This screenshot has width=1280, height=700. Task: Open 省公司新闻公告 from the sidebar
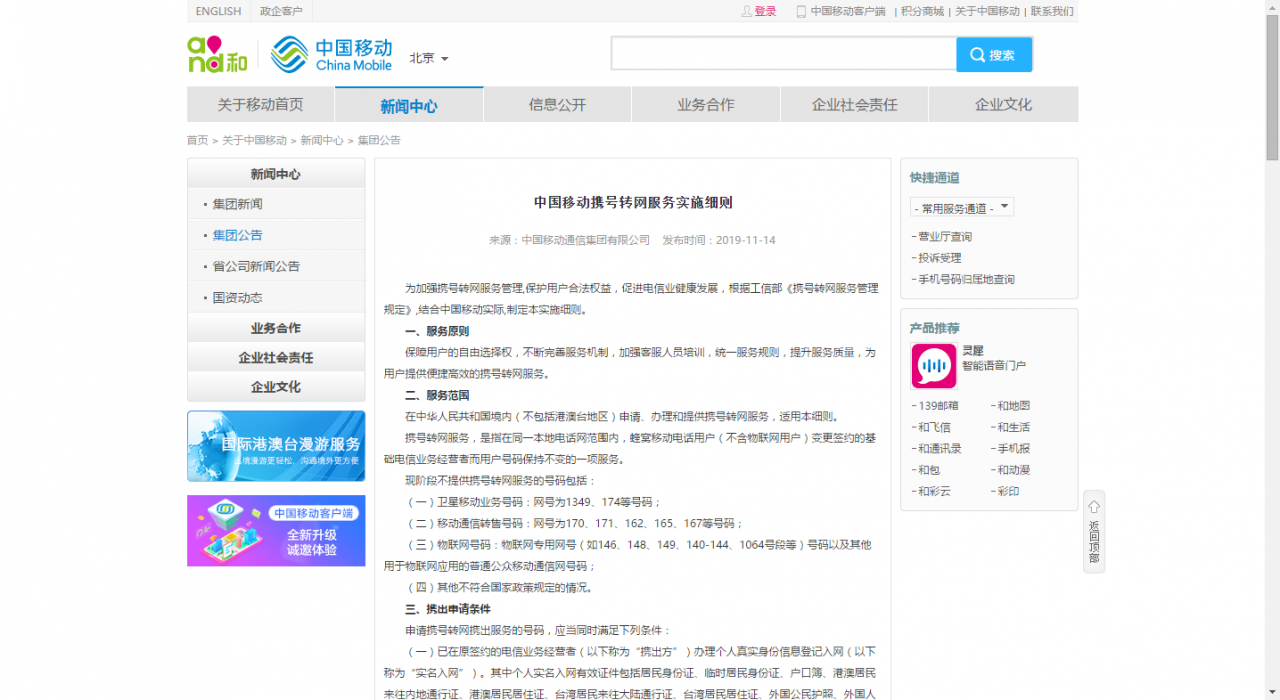(x=247, y=265)
